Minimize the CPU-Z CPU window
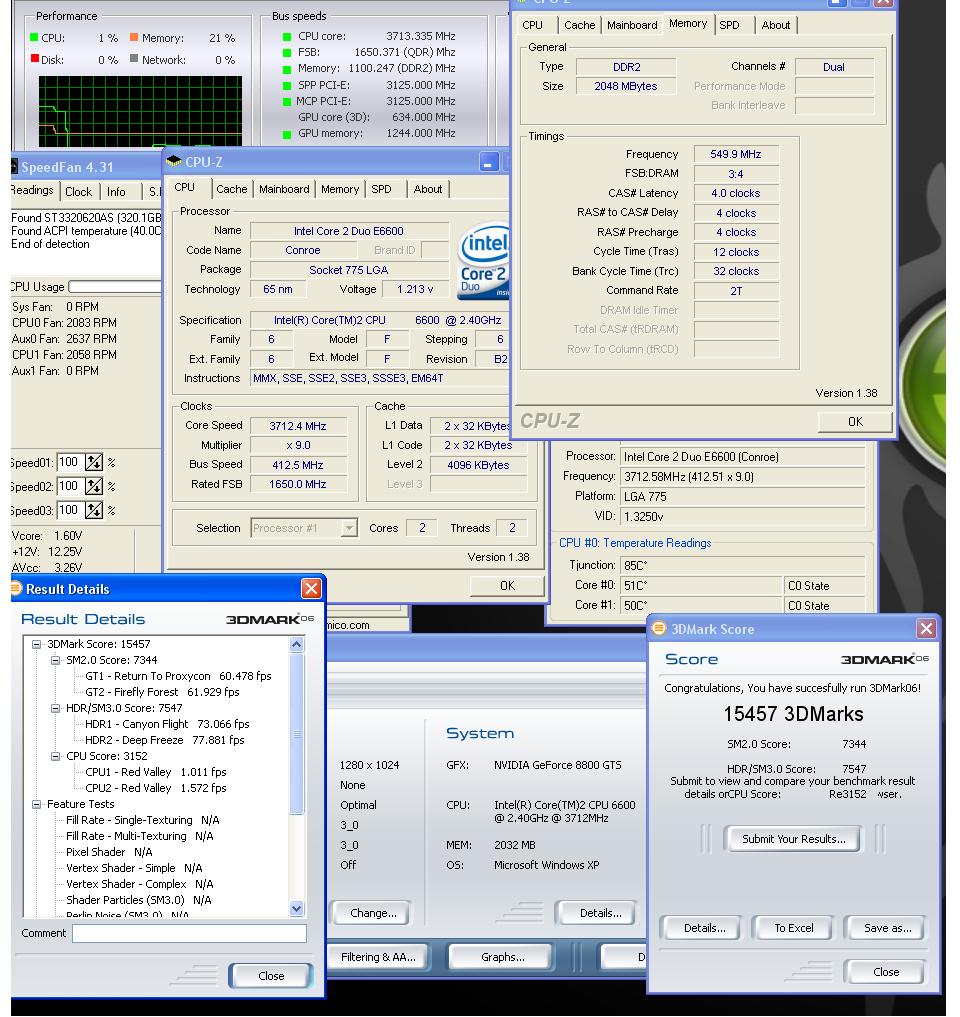 point(490,162)
